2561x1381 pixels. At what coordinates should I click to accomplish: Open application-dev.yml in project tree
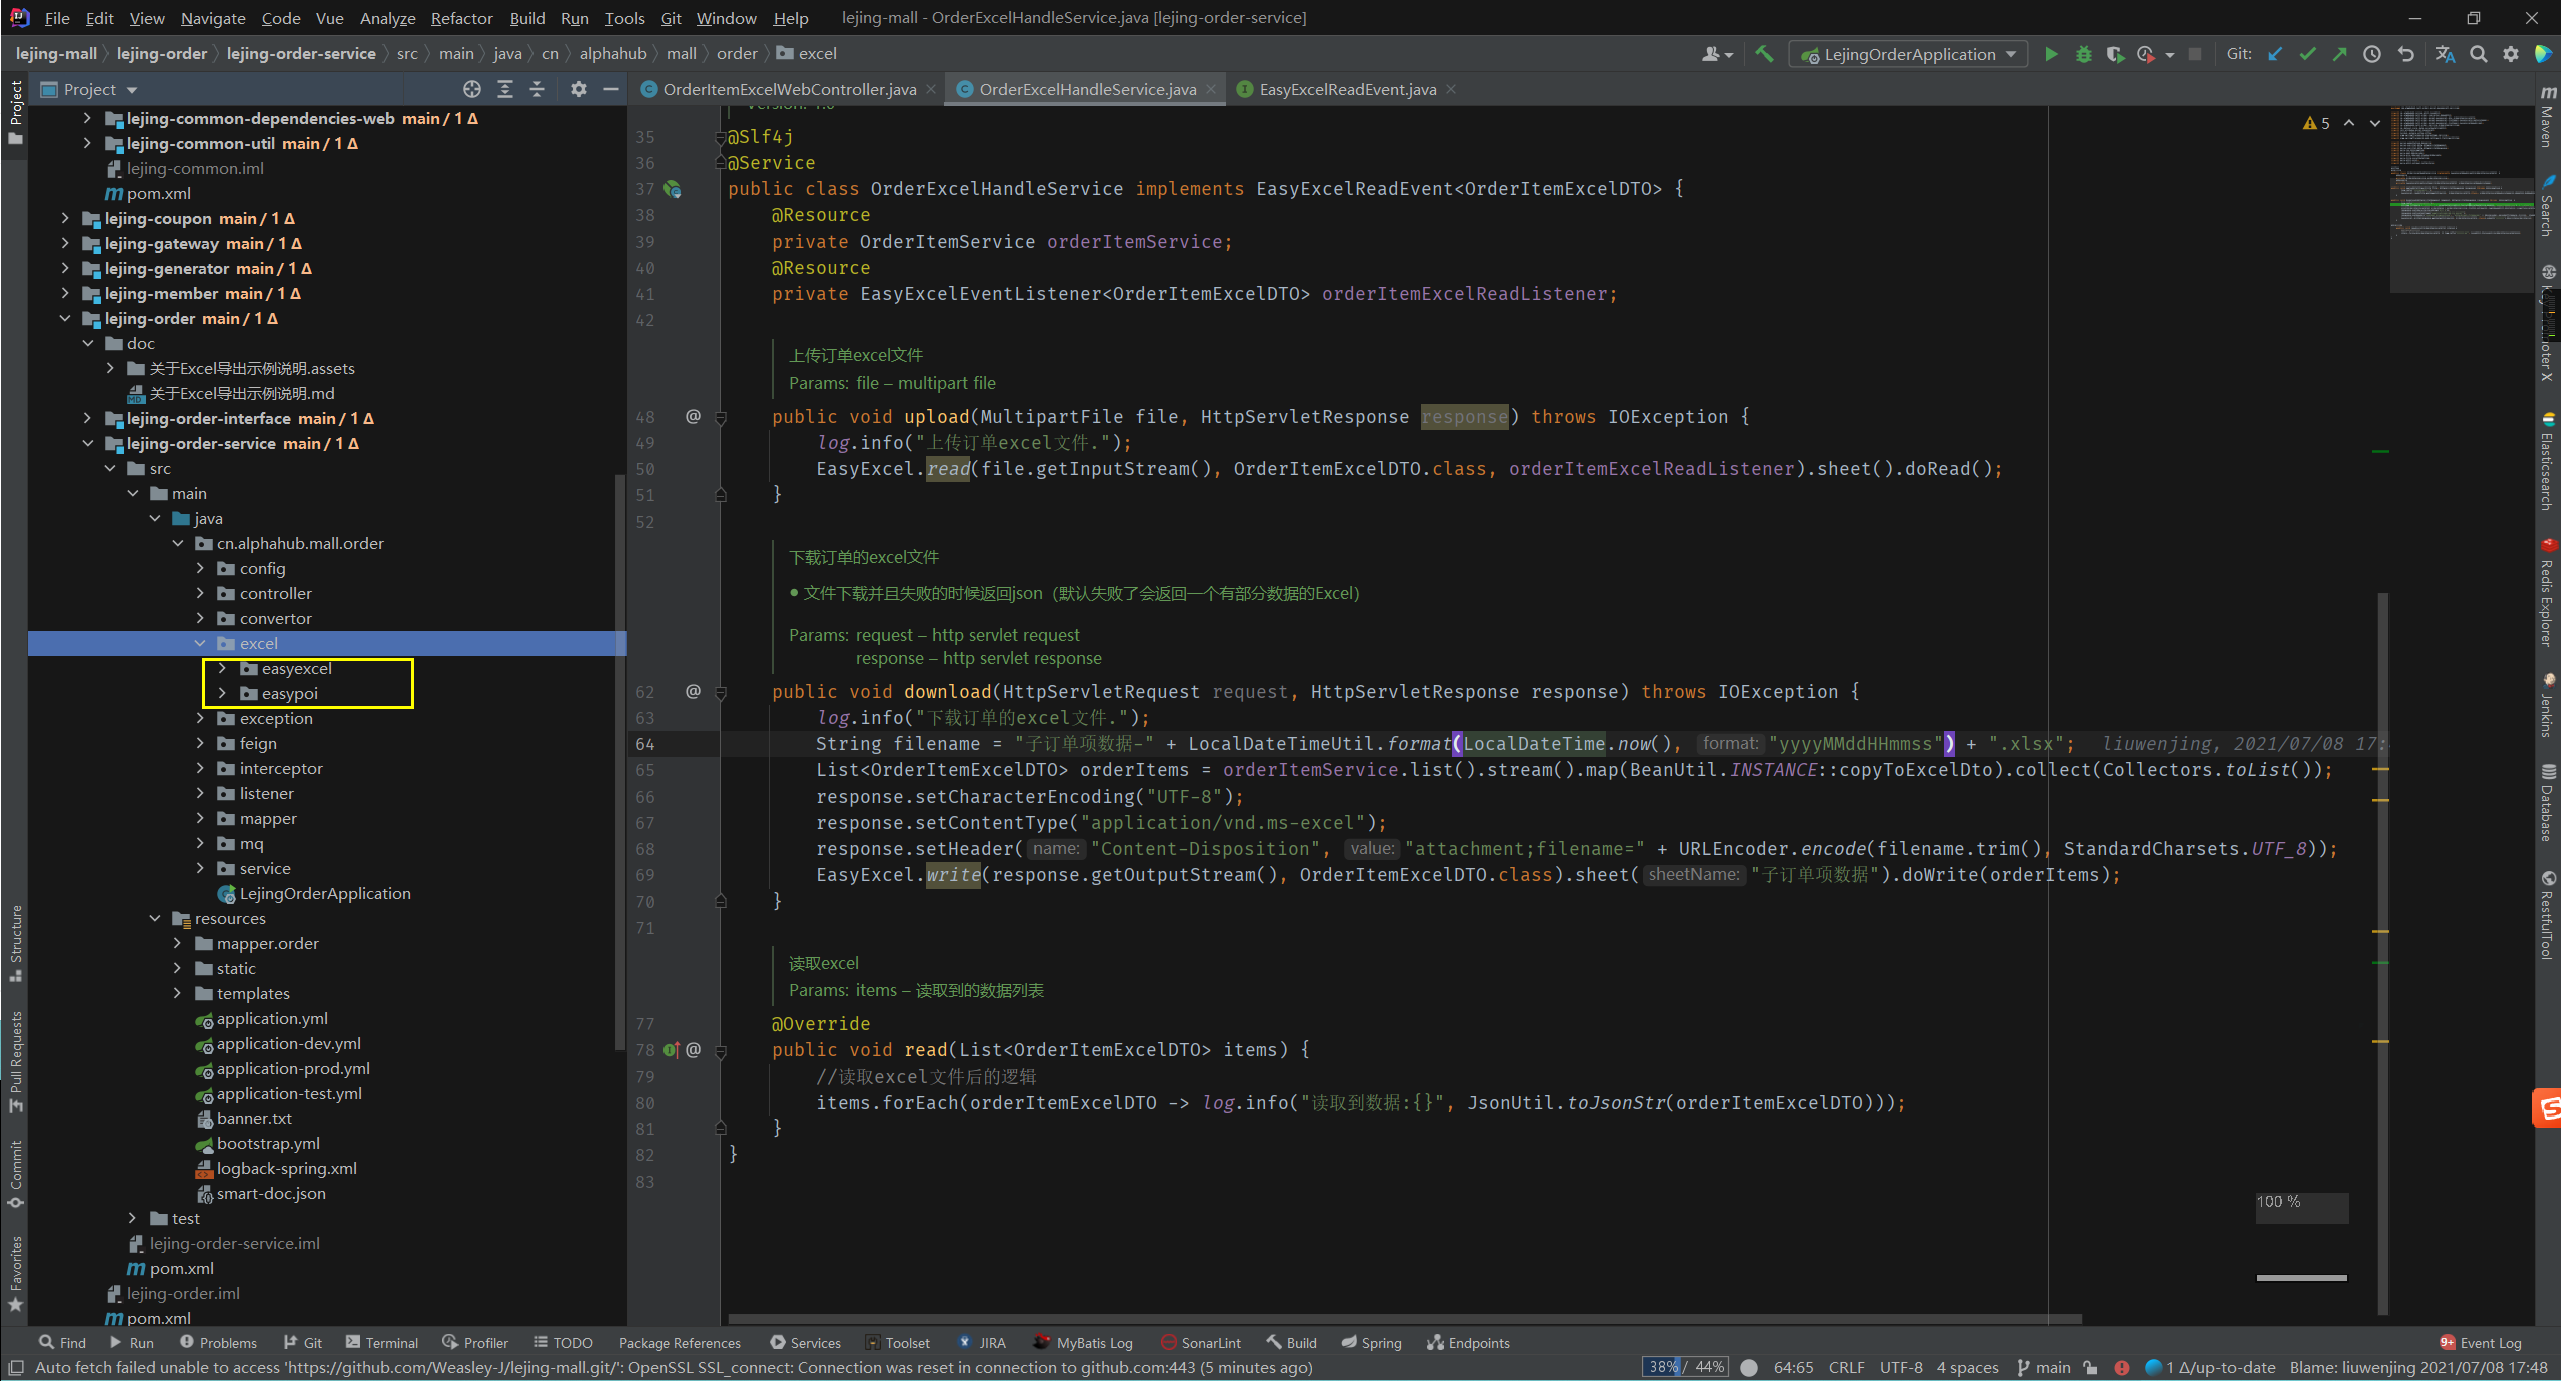click(x=288, y=1044)
